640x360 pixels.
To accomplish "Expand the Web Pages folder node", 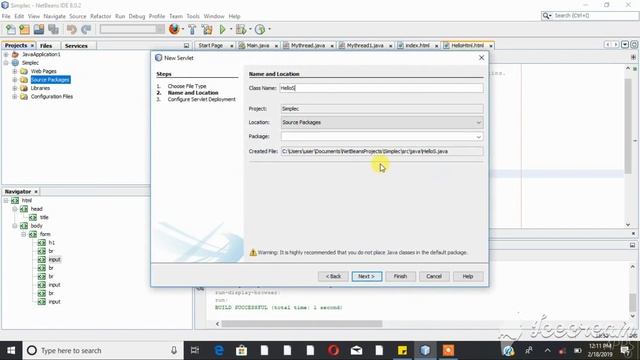I will (15, 71).
